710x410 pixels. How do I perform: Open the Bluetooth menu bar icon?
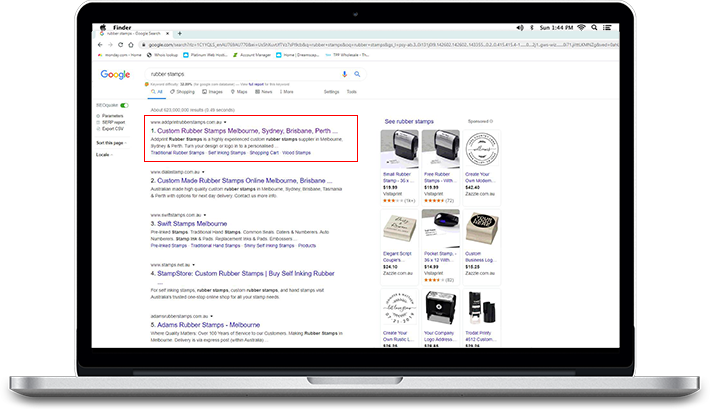(532, 28)
